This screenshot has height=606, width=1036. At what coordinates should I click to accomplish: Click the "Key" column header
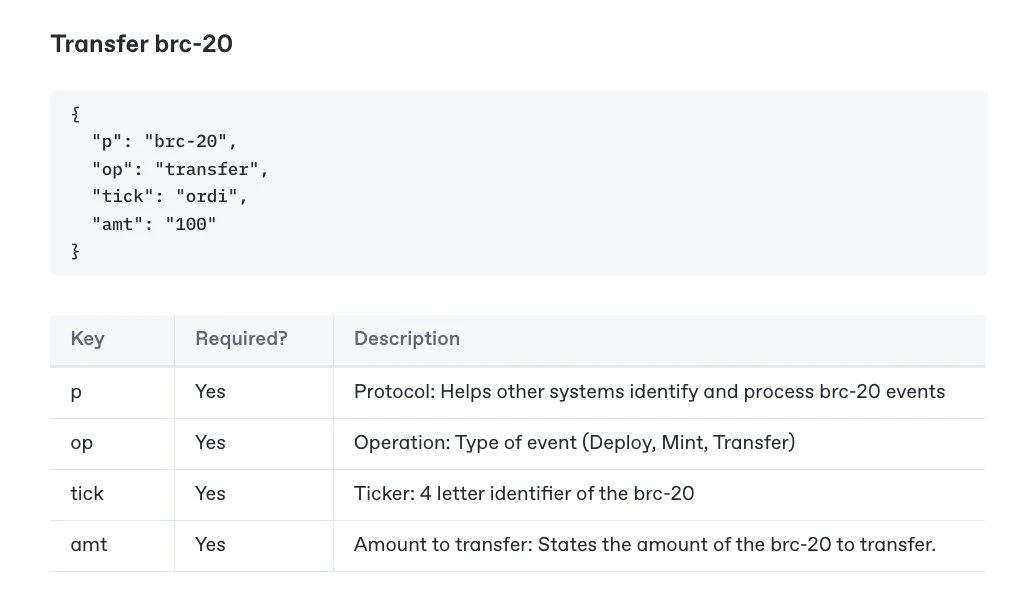pos(87,339)
